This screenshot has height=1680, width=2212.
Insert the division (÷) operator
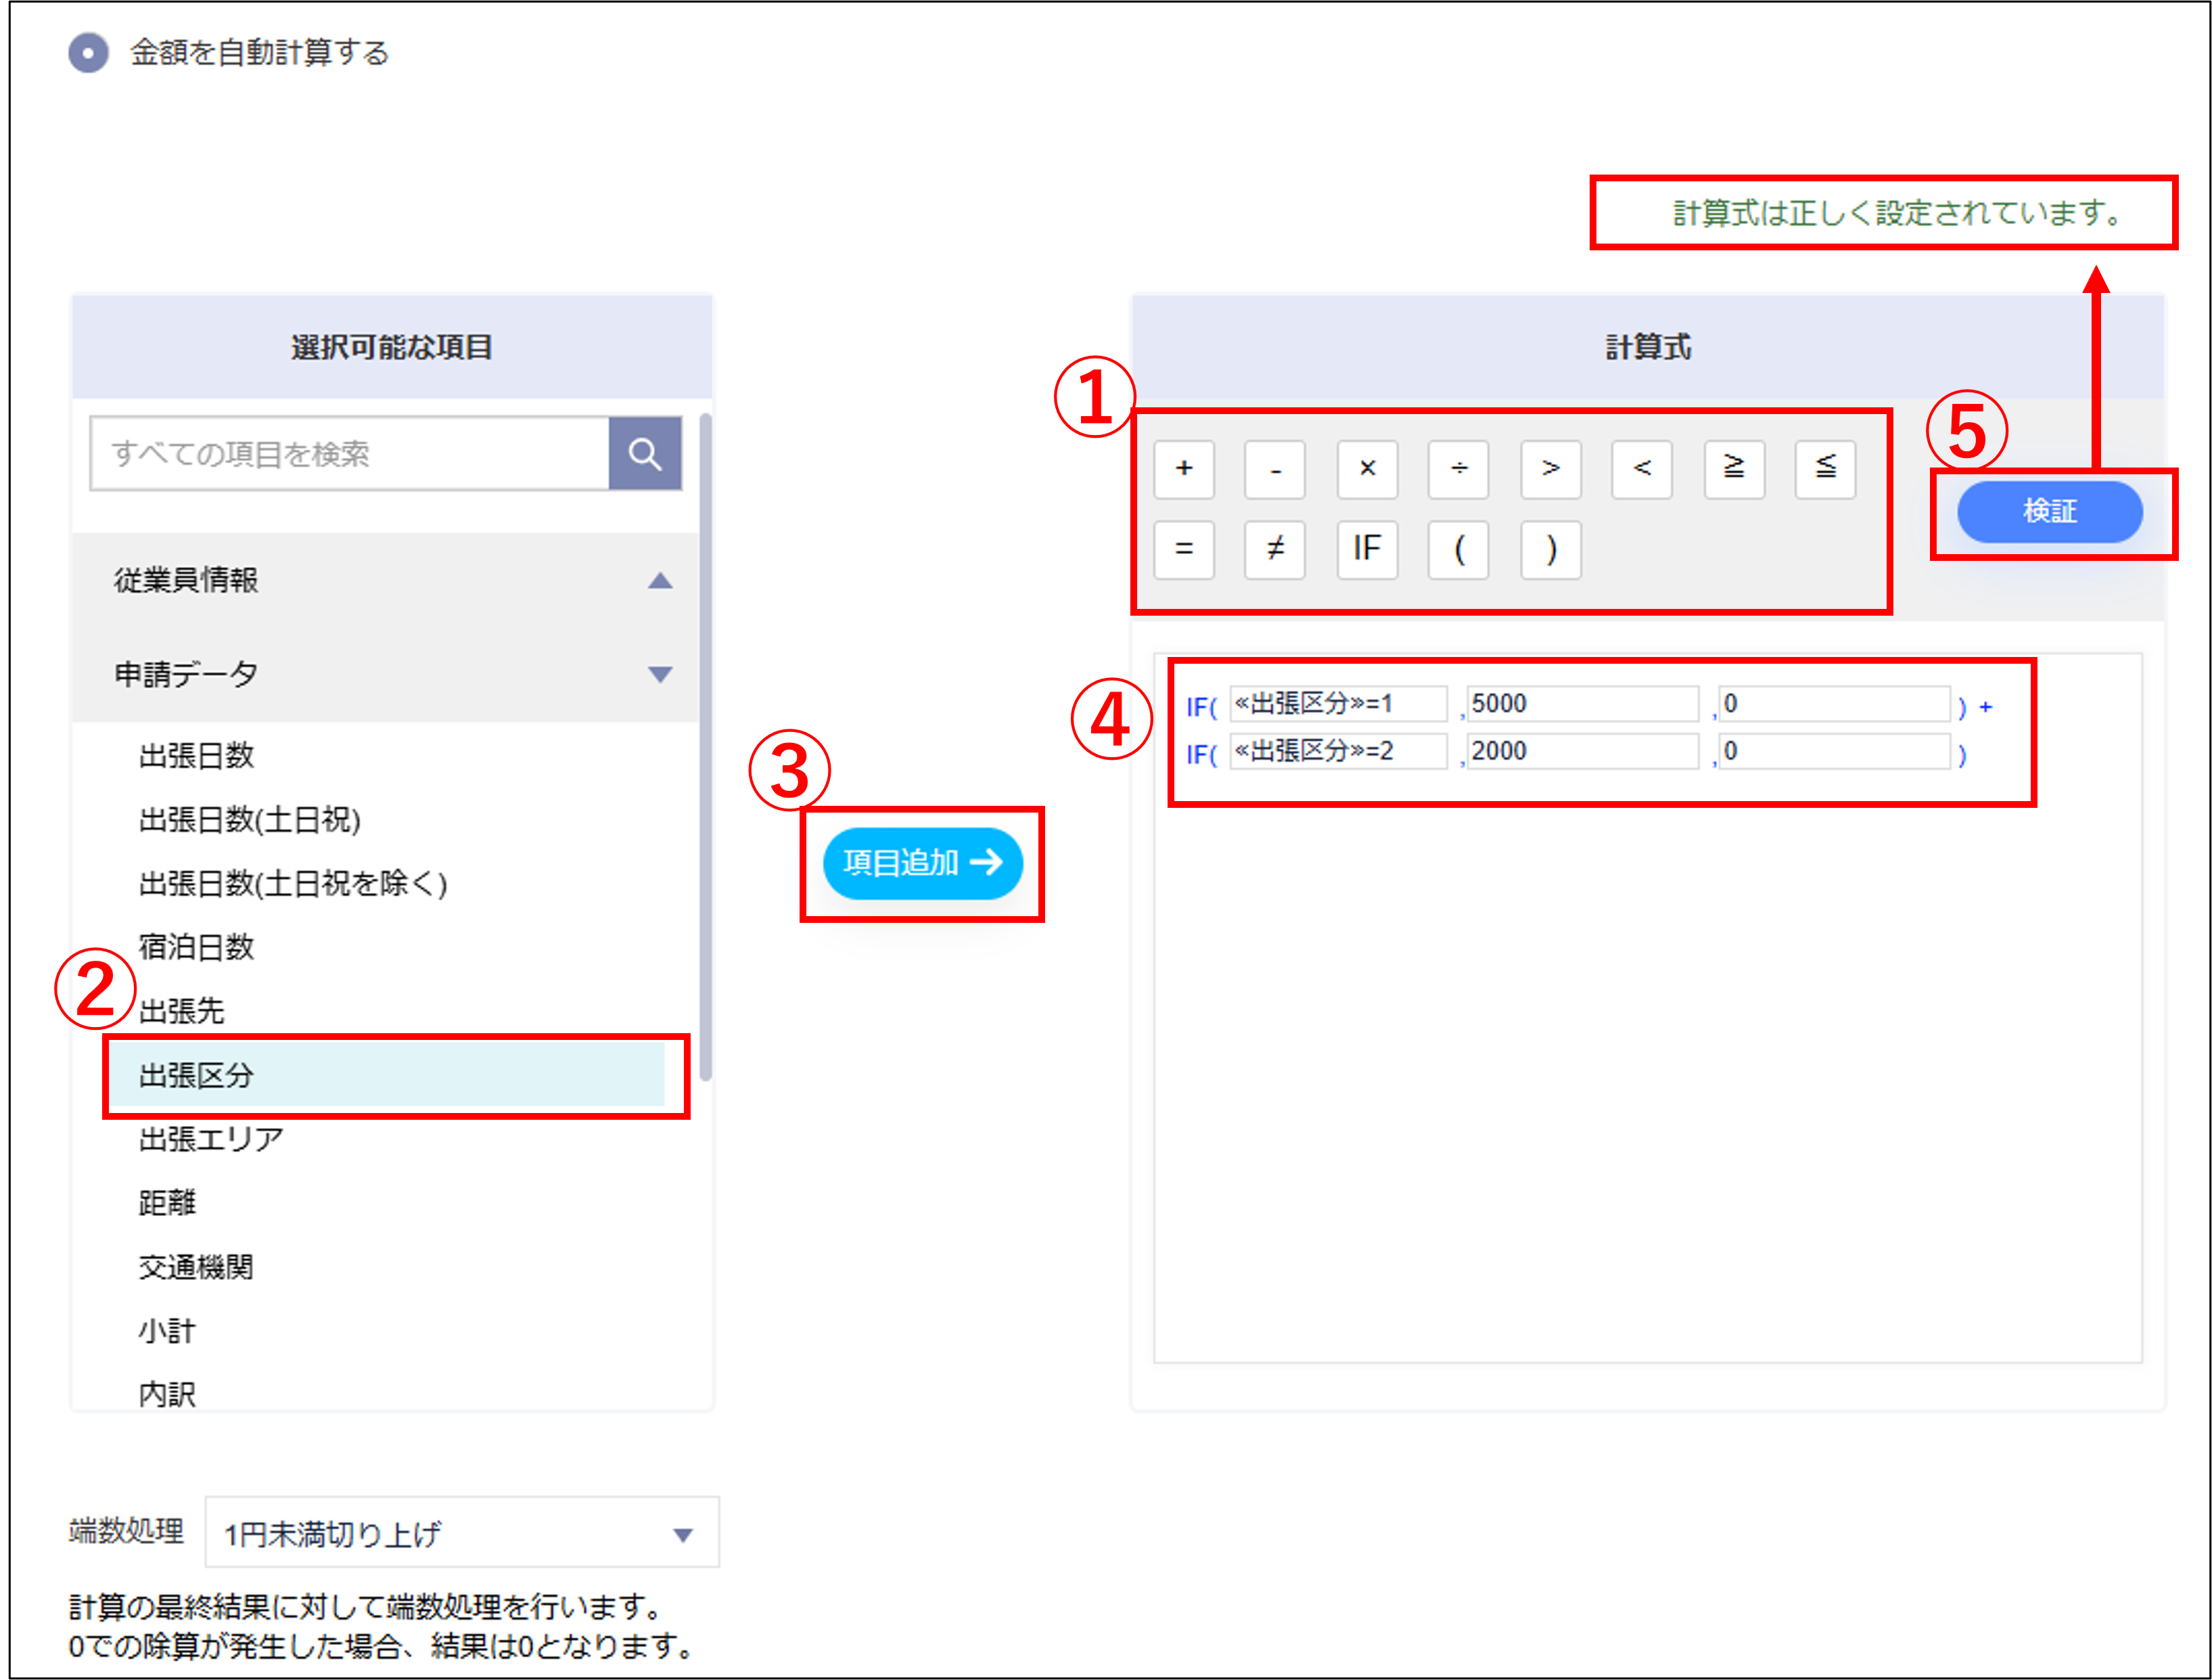click(1458, 470)
